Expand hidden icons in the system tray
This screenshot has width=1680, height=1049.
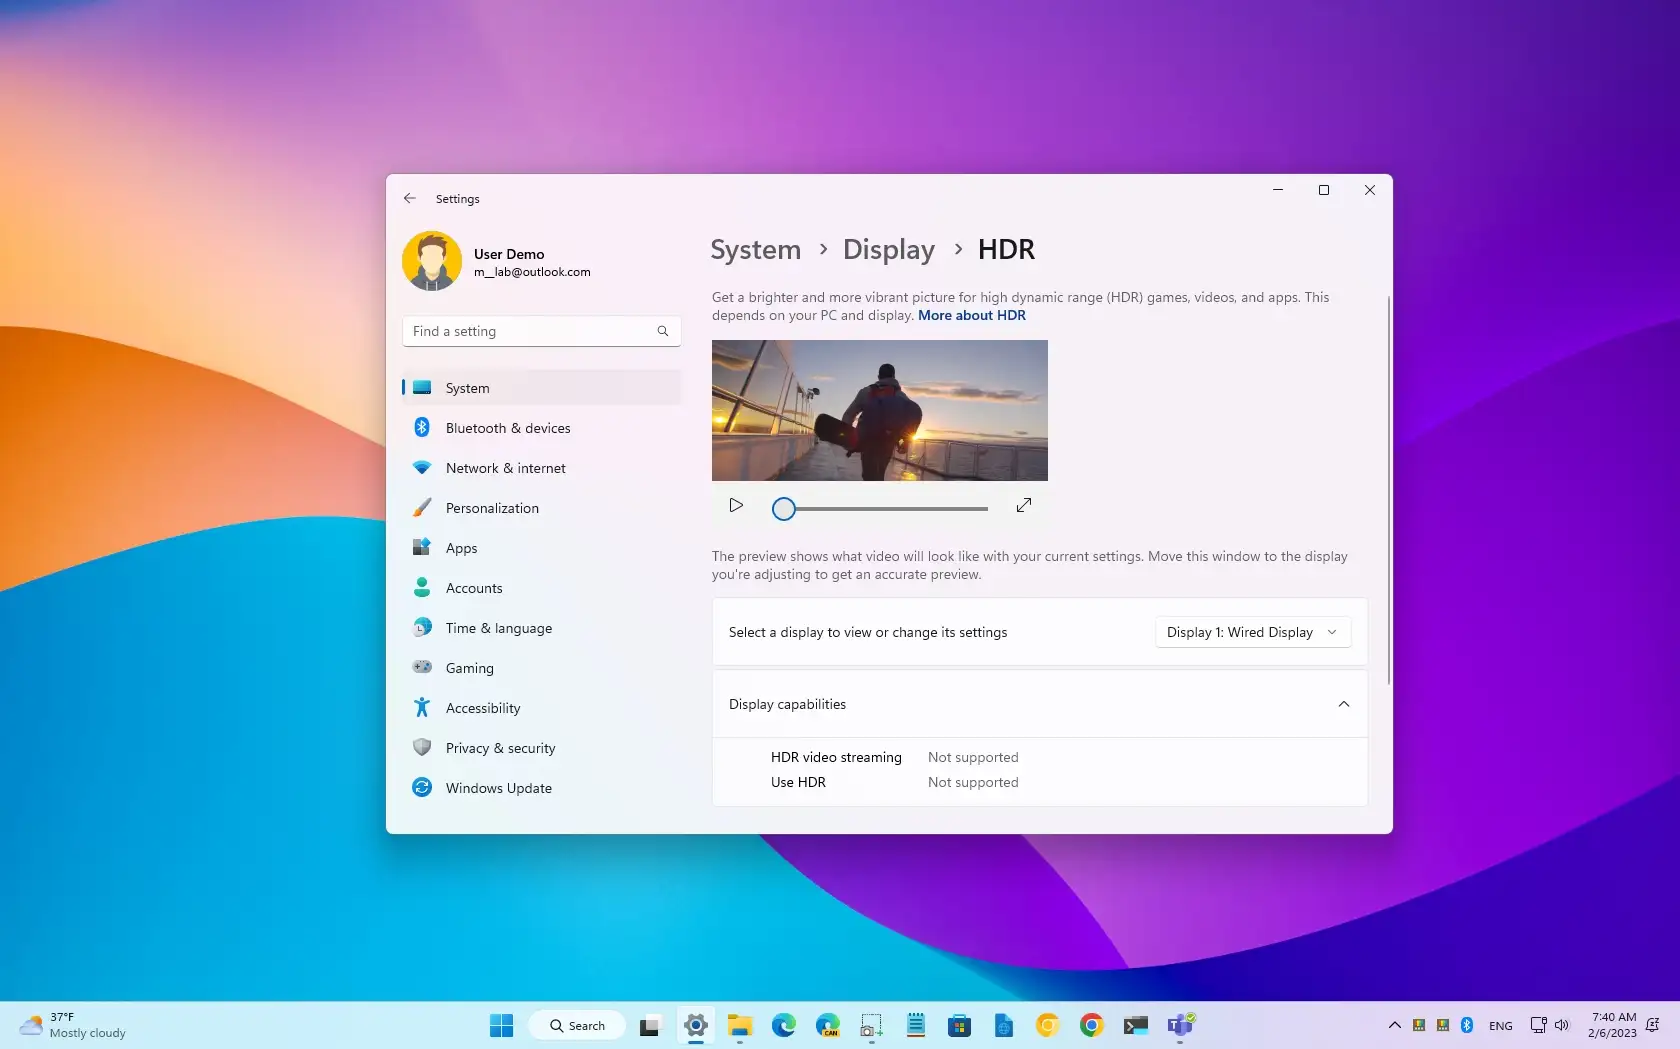click(x=1393, y=1025)
